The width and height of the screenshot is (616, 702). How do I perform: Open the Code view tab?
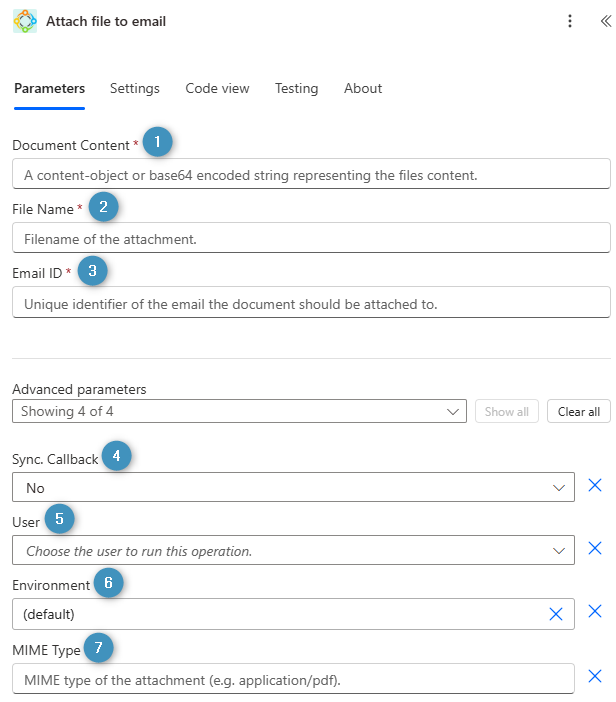217,88
